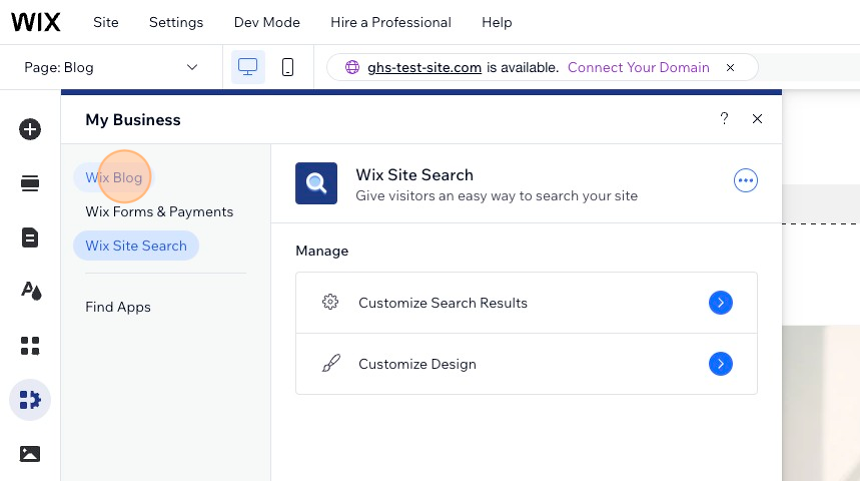The height and width of the screenshot is (481, 860).
Task: Switch to mobile view icon
Action: 288,67
